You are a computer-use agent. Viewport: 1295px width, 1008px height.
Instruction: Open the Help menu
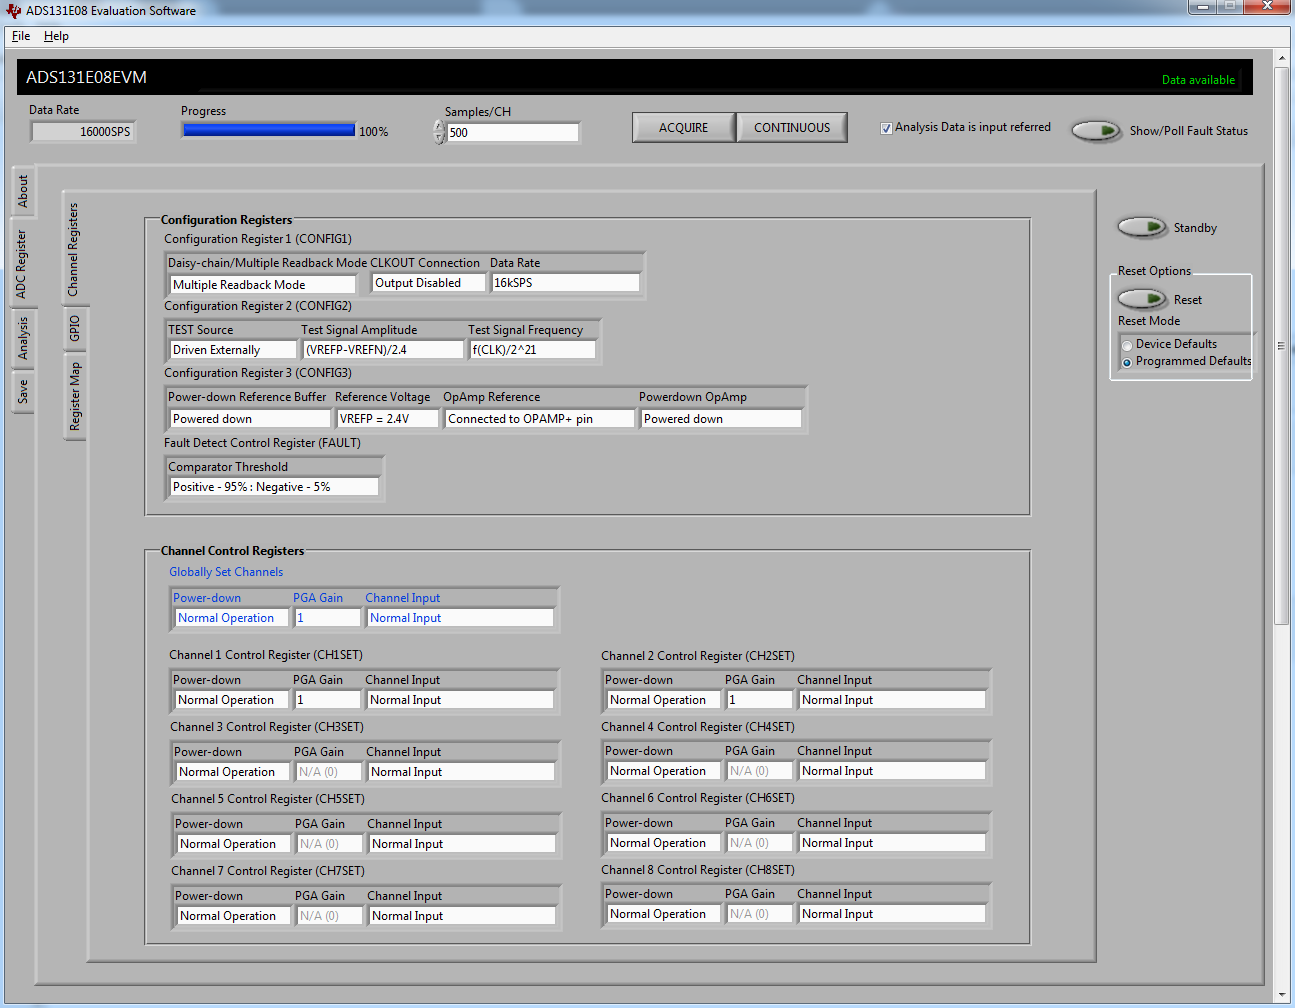pyautogui.click(x=56, y=36)
